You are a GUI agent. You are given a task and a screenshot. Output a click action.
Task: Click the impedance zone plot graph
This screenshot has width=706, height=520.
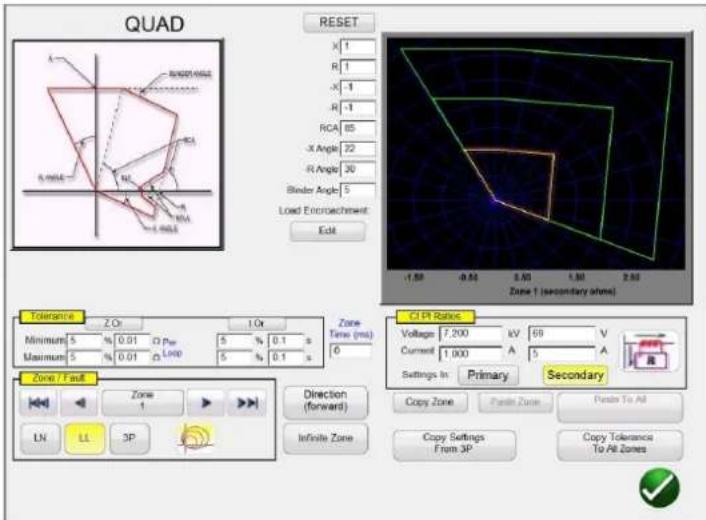[x=536, y=154]
